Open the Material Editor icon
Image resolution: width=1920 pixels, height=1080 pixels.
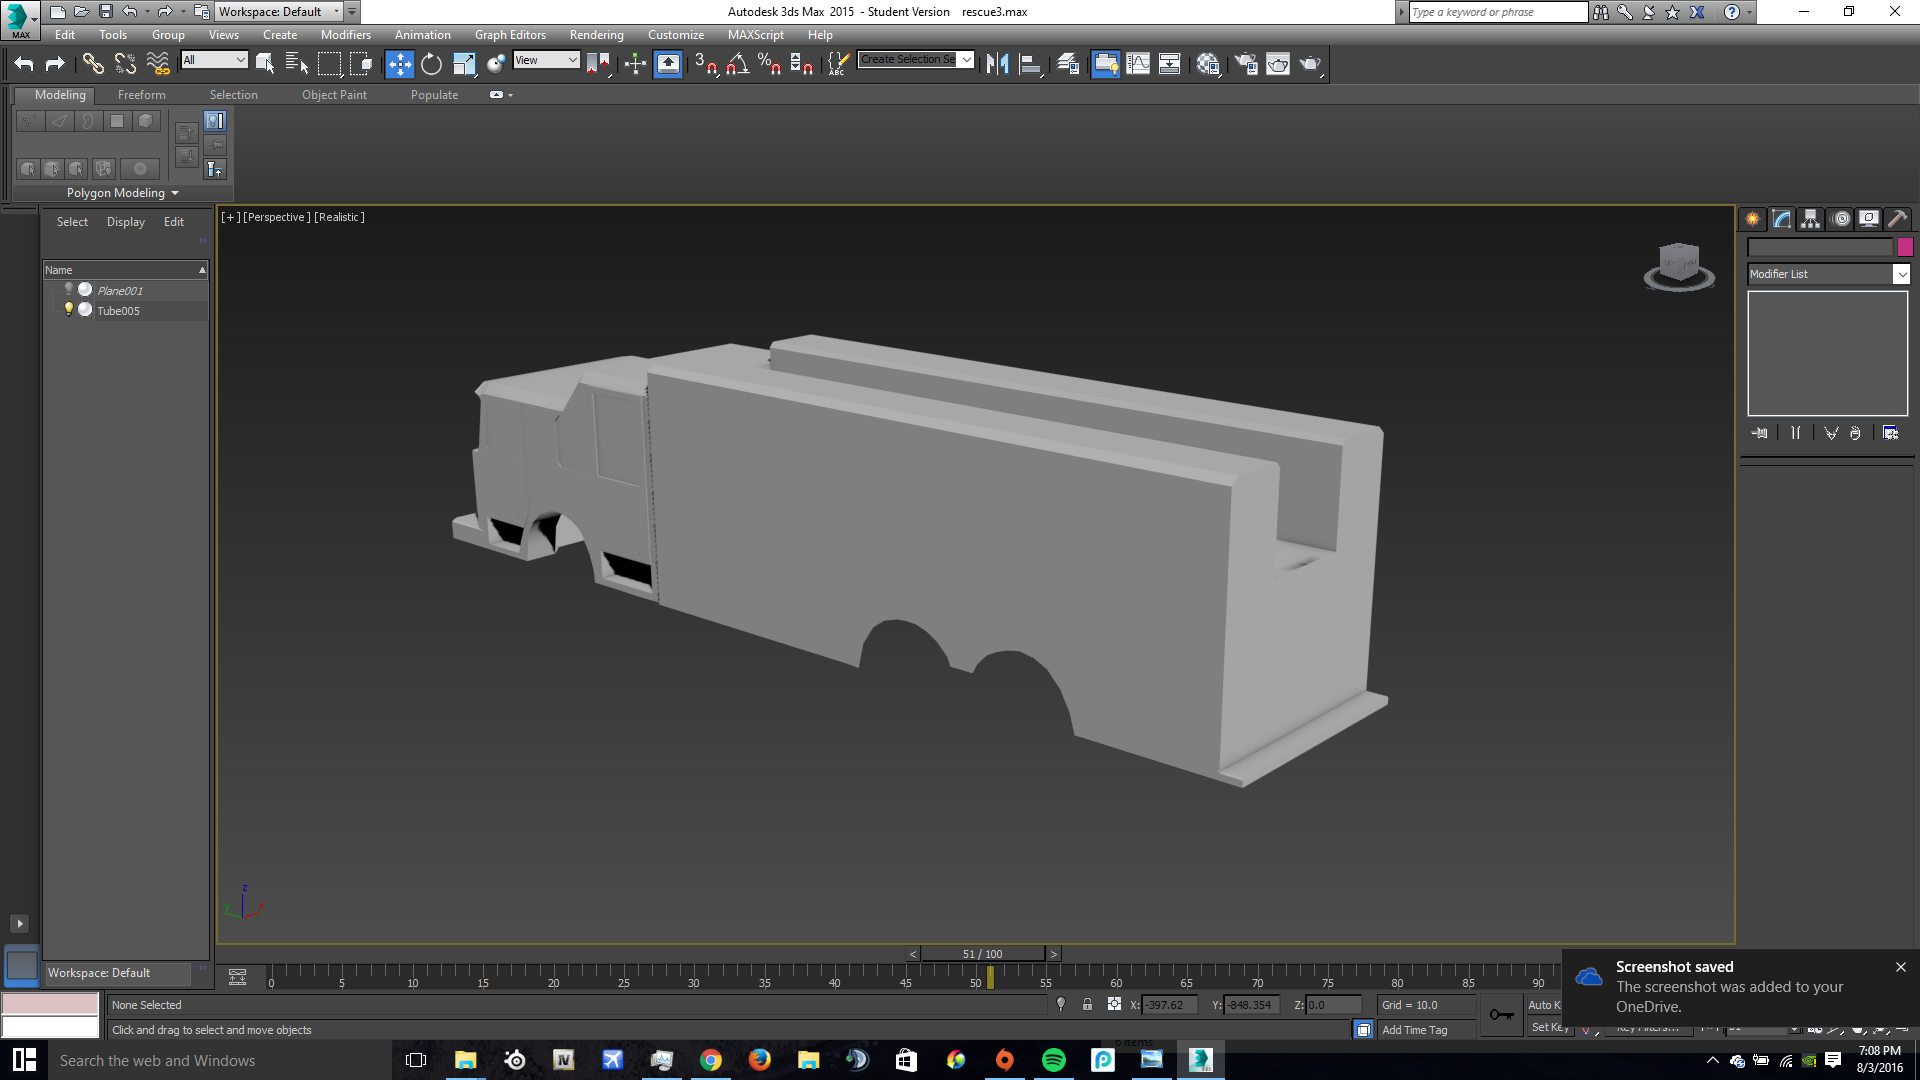[1208, 64]
